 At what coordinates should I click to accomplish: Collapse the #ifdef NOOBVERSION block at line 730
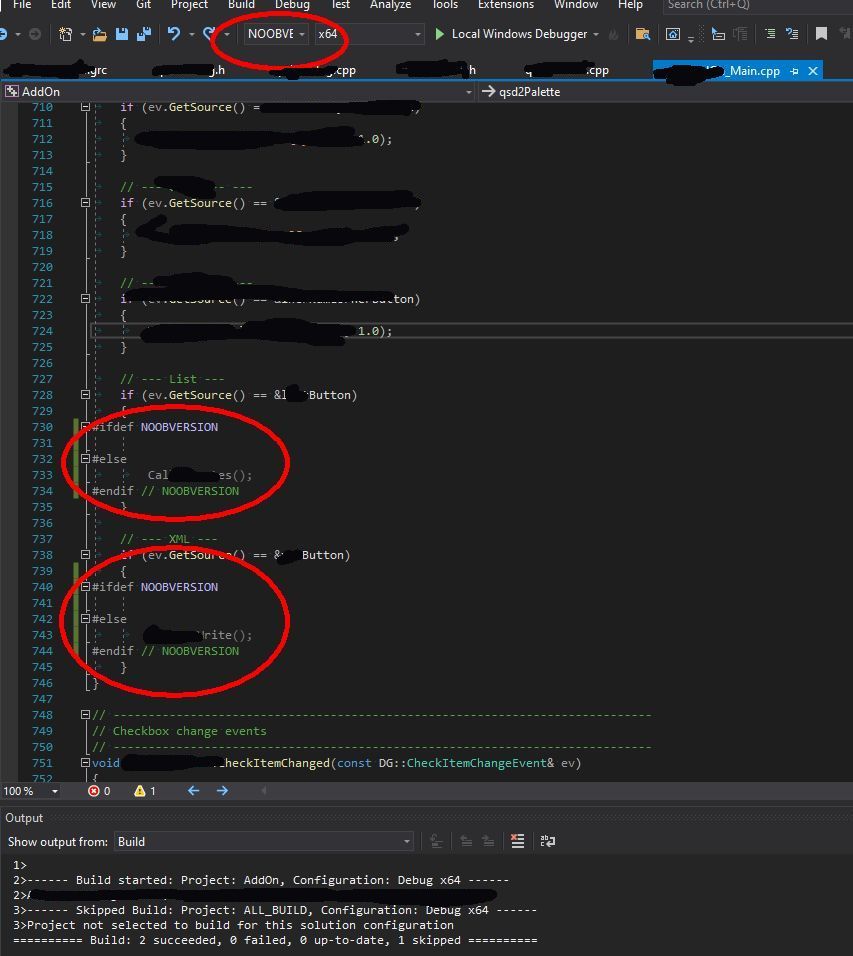[x=85, y=427]
